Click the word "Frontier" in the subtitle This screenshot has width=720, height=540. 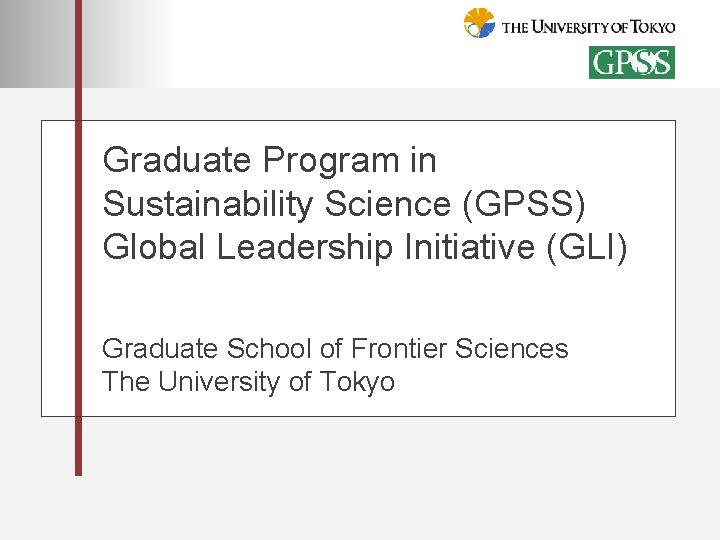point(398,349)
